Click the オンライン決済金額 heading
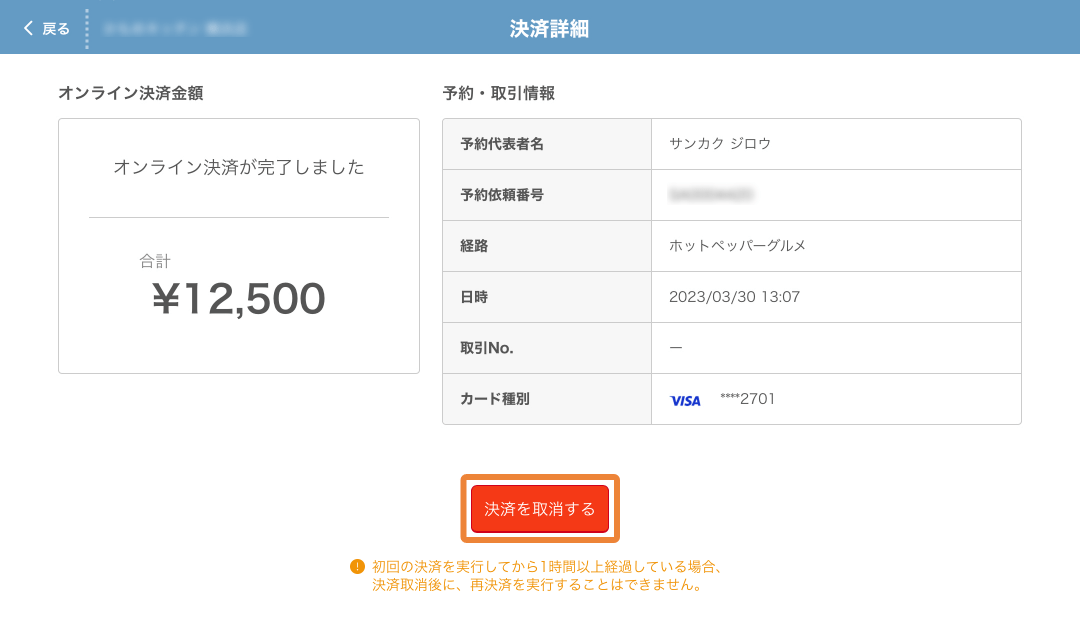The width and height of the screenshot is (1080, 630). [131, 93]
